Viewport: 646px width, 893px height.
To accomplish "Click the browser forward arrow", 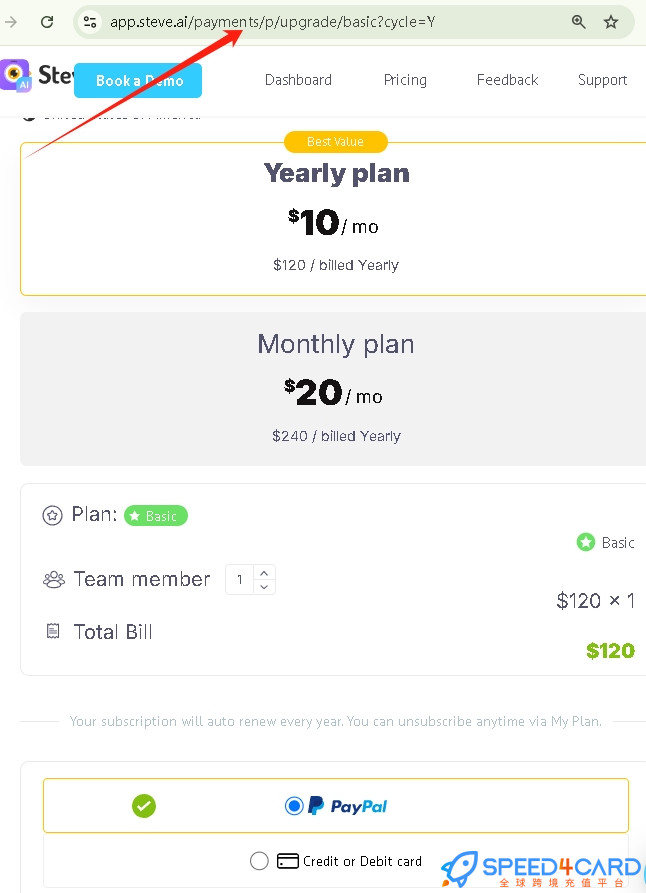I will [x=11, y=22].
